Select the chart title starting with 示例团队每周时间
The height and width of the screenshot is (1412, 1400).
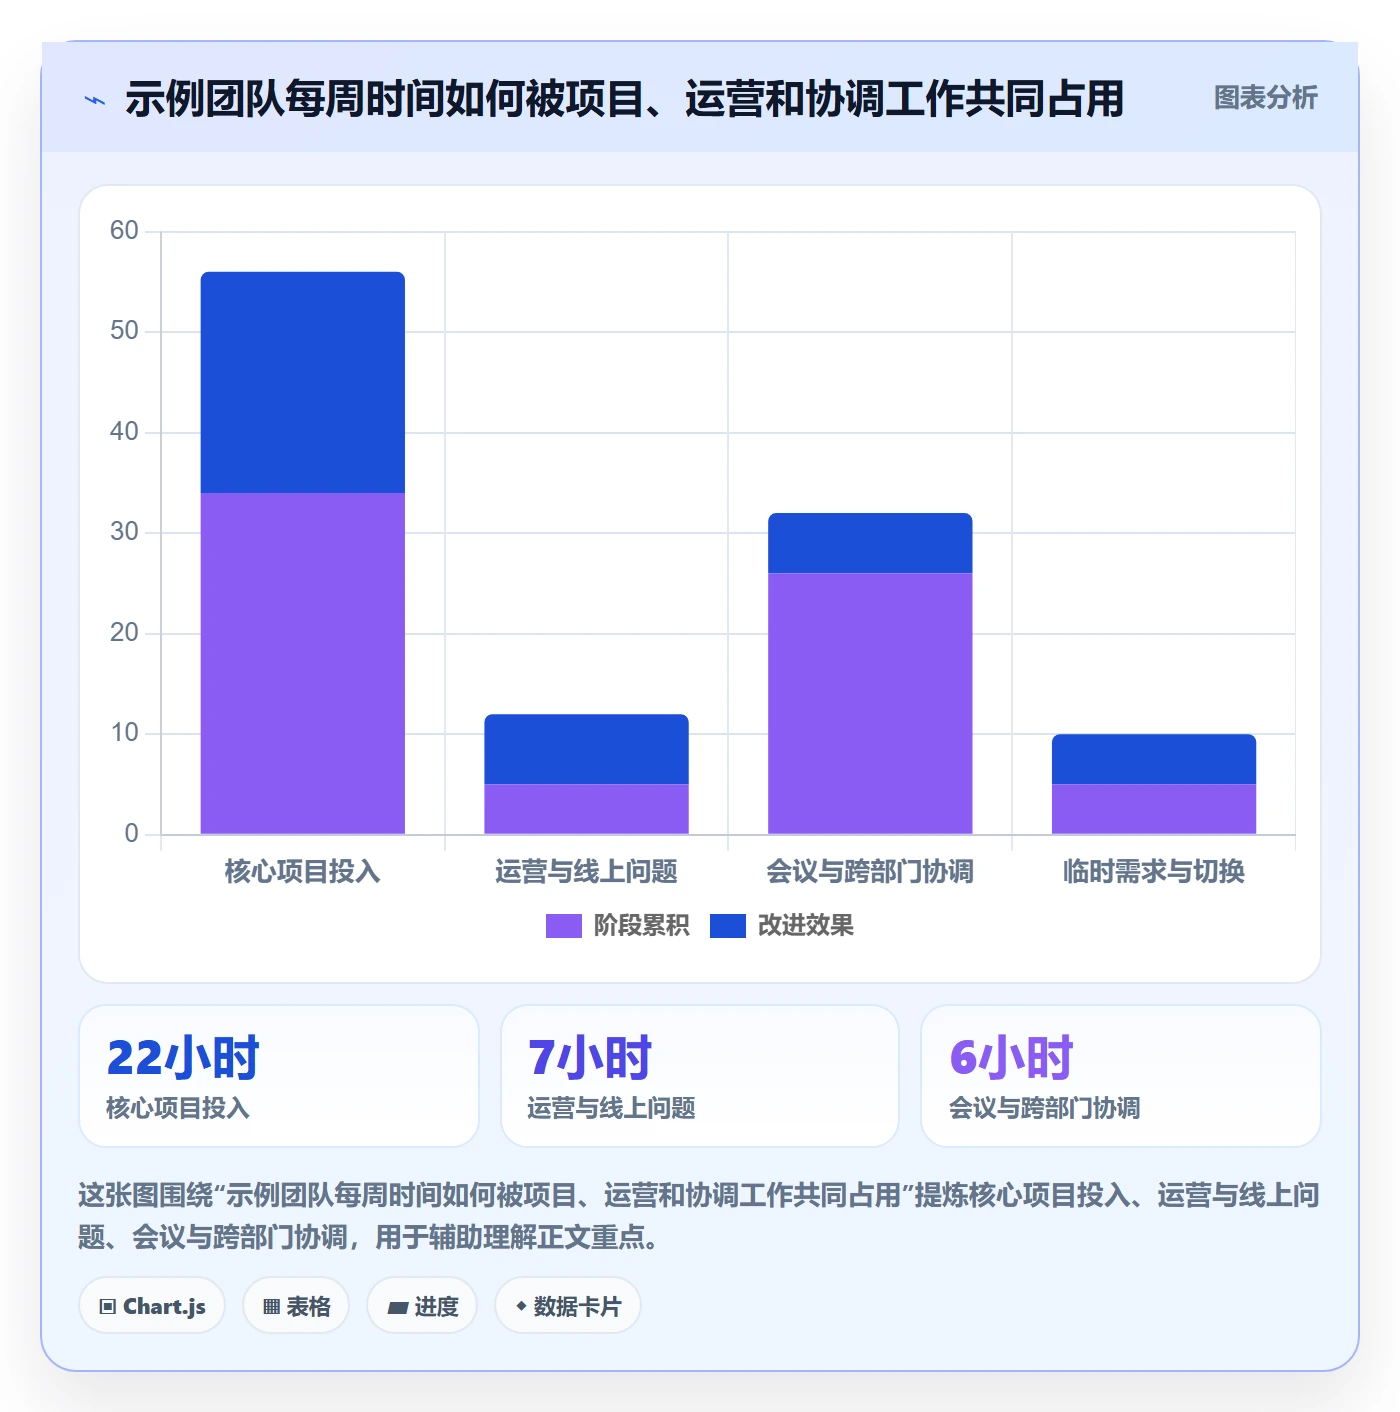click(625, 99)
